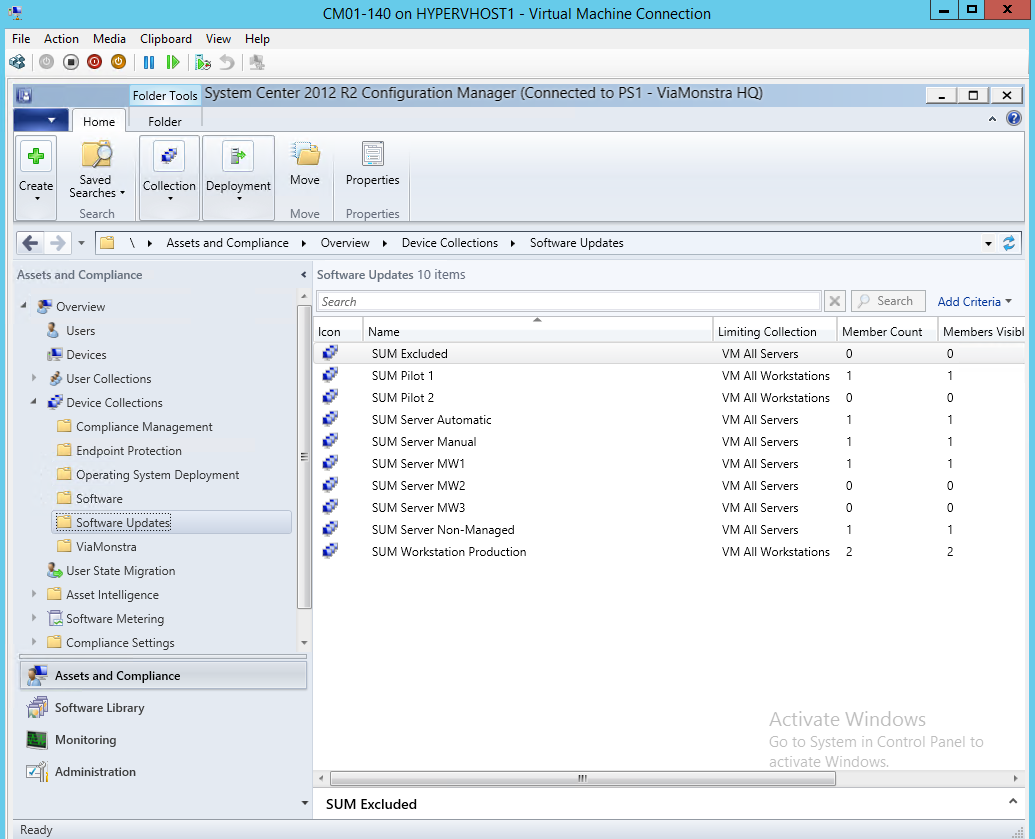Click the Deployment ribbon icon
Viewport: 1035px width, 839px height.
click(238, 156)
